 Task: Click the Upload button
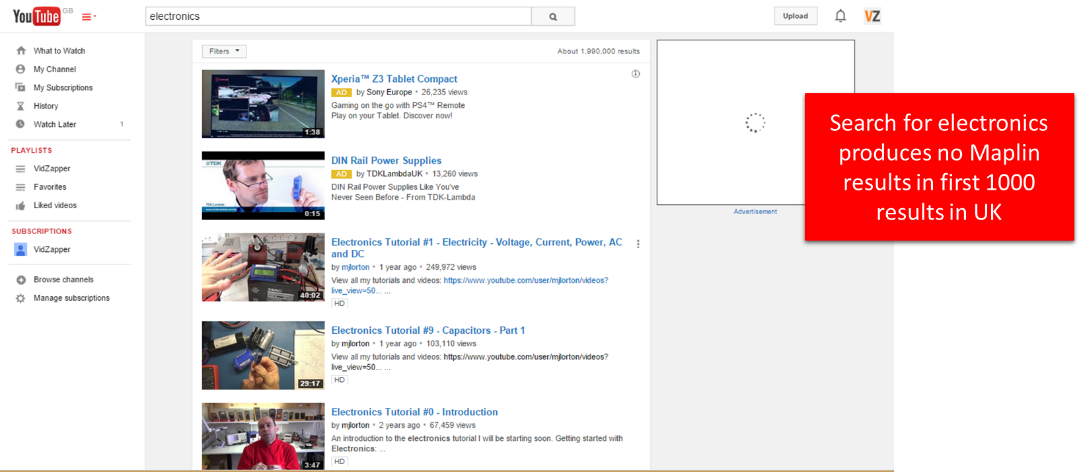(x=796, y=17)
